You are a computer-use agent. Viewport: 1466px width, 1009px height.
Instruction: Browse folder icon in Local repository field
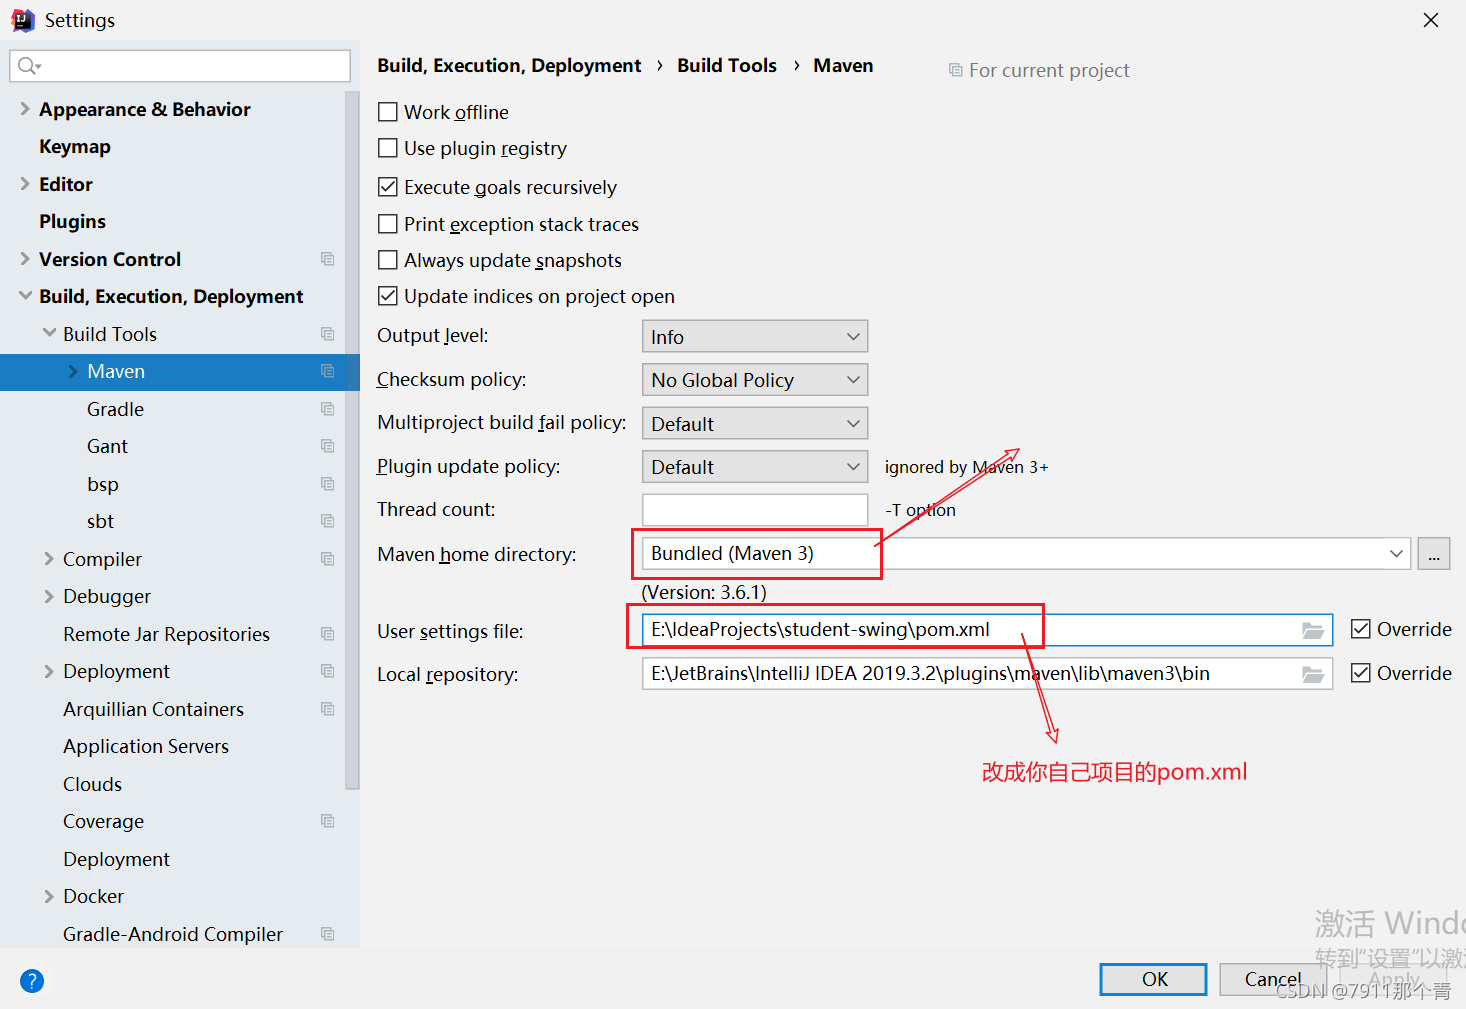tap(1313, 674)
